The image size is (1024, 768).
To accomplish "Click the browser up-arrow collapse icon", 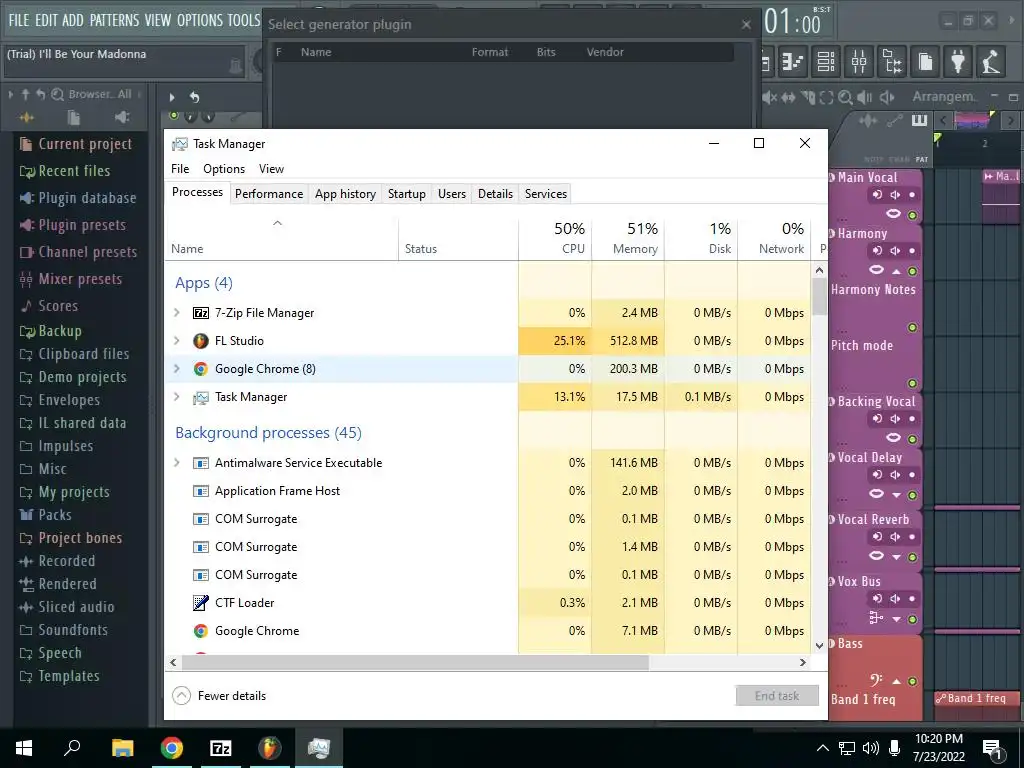I will pos(25,94).
